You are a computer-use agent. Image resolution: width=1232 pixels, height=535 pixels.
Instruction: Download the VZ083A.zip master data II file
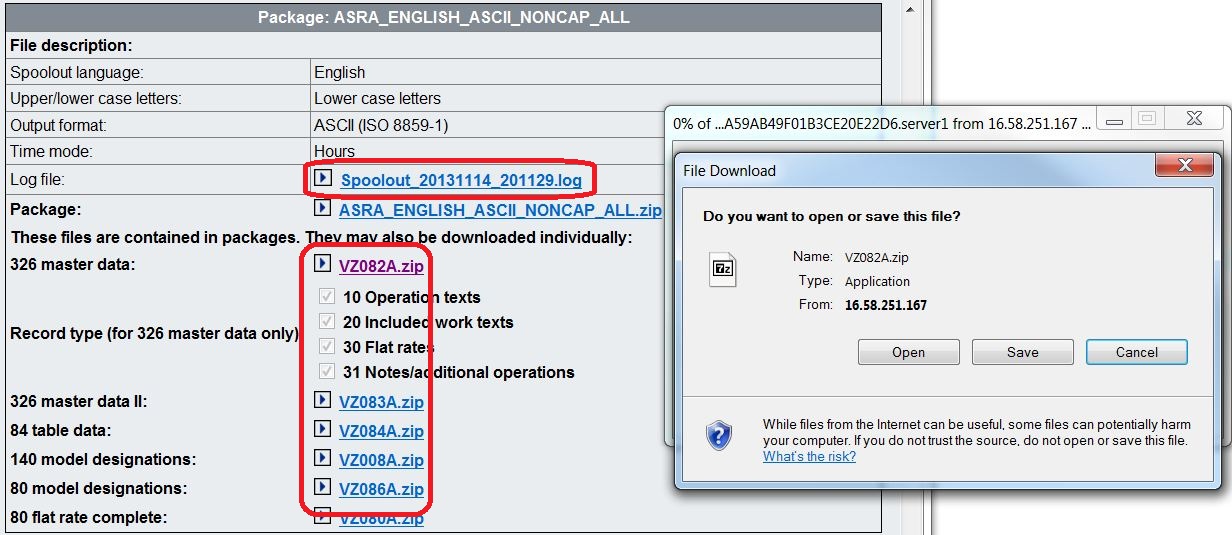click(381, 402)
